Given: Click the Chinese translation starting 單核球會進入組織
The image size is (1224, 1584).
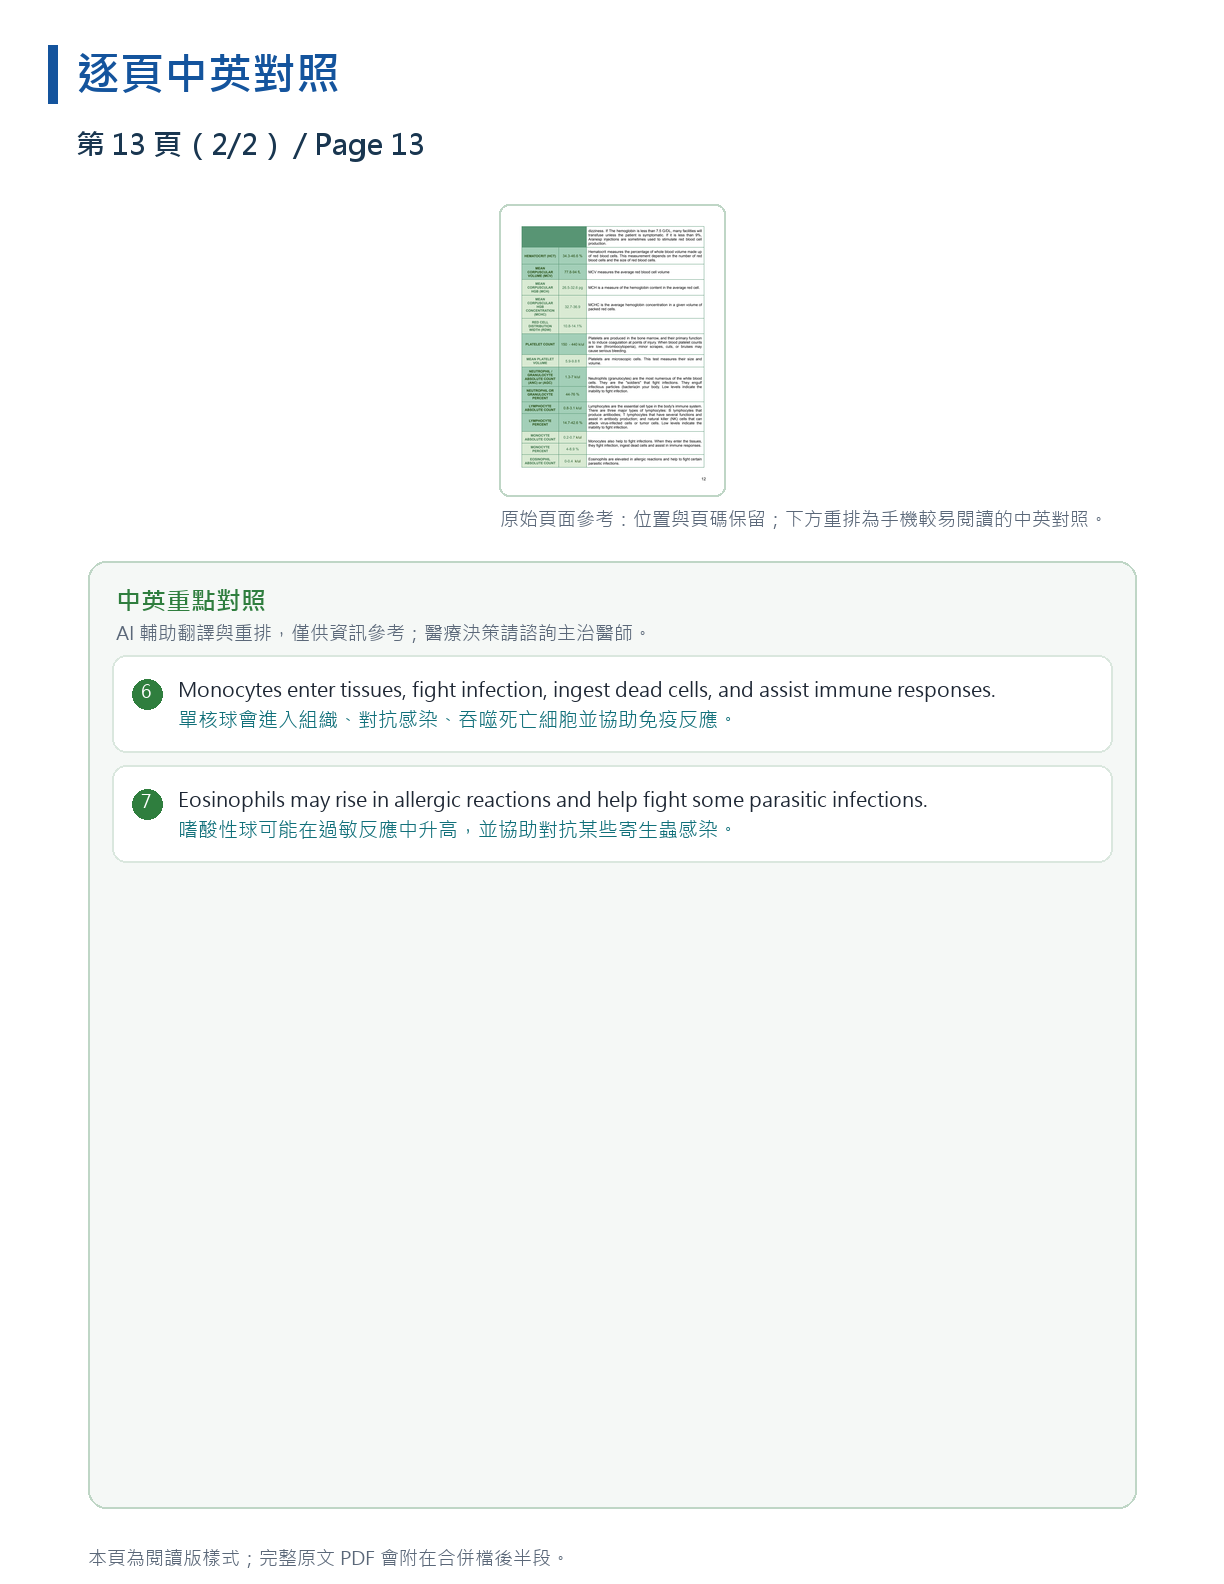Looking at the screenshot, I should (x=457, y=720).
